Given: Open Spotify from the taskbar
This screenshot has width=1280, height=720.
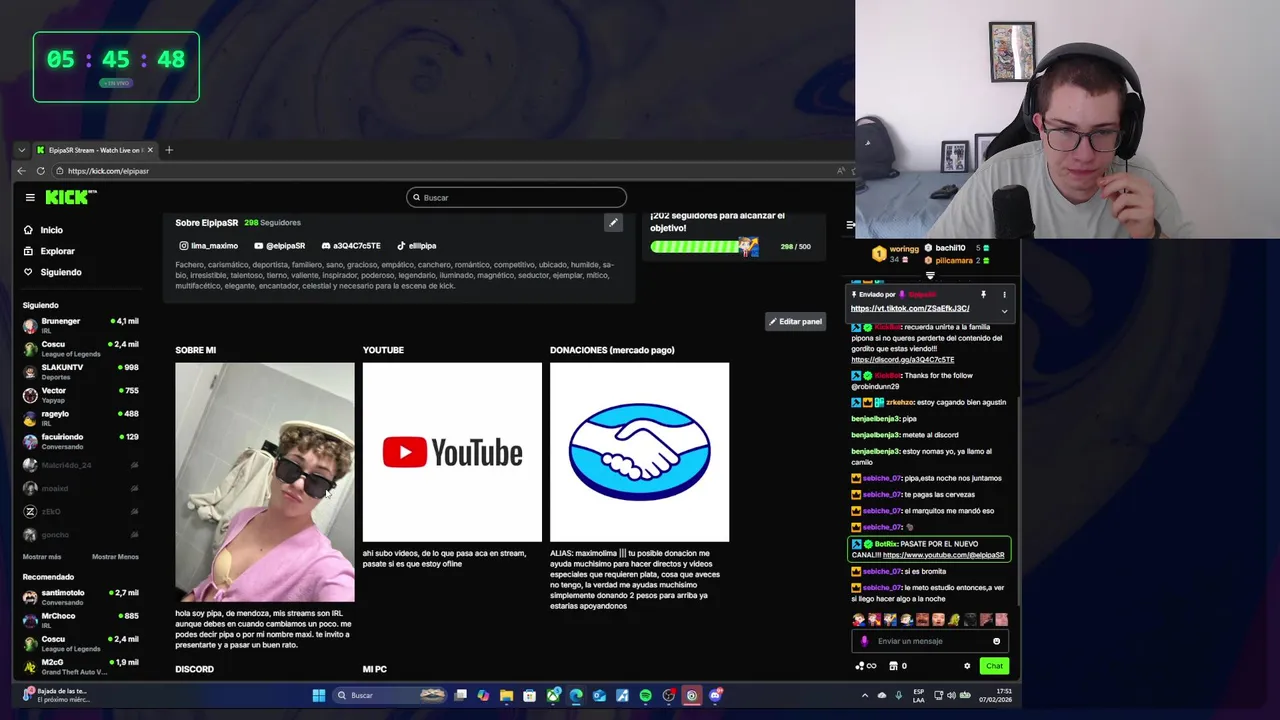Looking at the screenshot, I should click(x=645, y=695).
